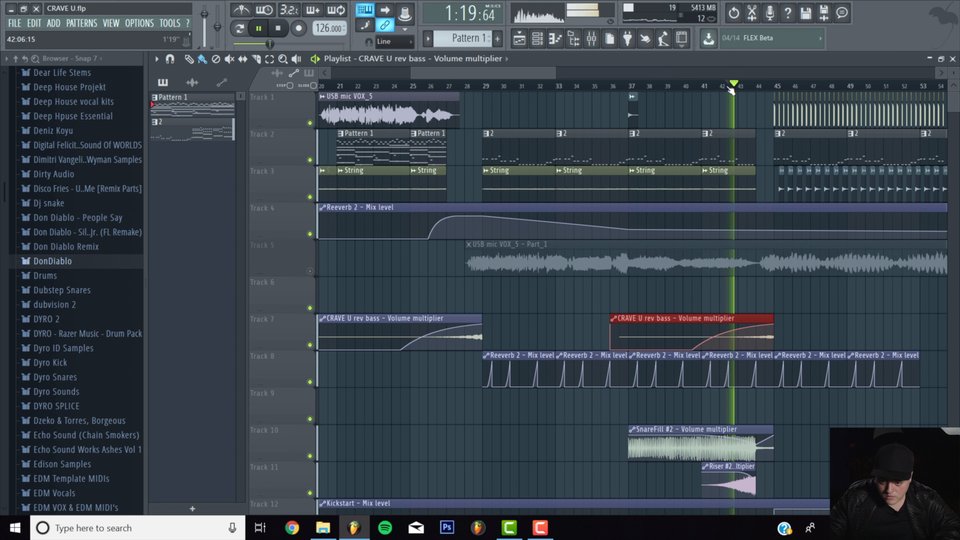Open the TOOLS menu
Image resolution: width=960 pixels, height=540 pixels.
pyautogui.click(x=170, y=23)
